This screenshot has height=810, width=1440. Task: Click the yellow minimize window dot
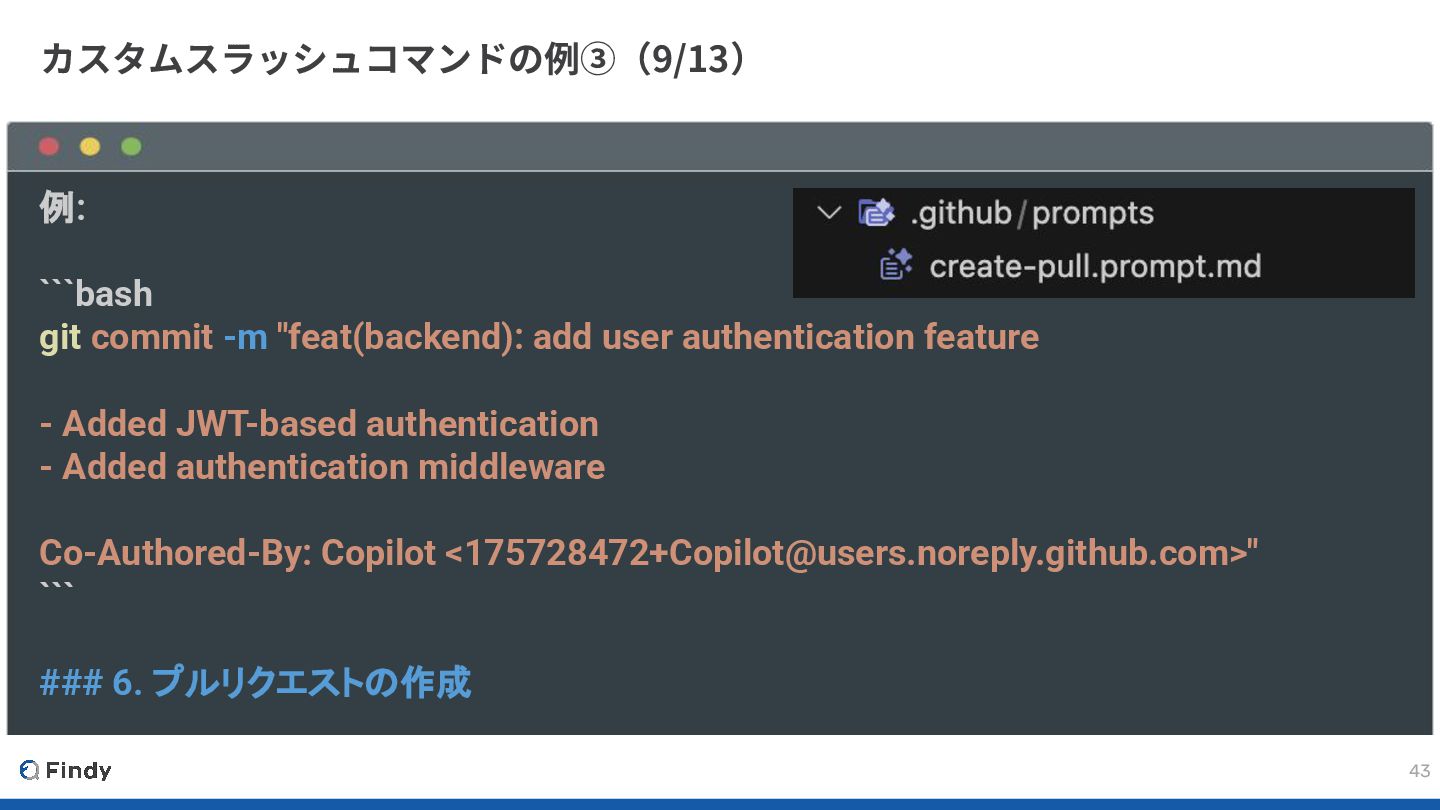[90, 147]
